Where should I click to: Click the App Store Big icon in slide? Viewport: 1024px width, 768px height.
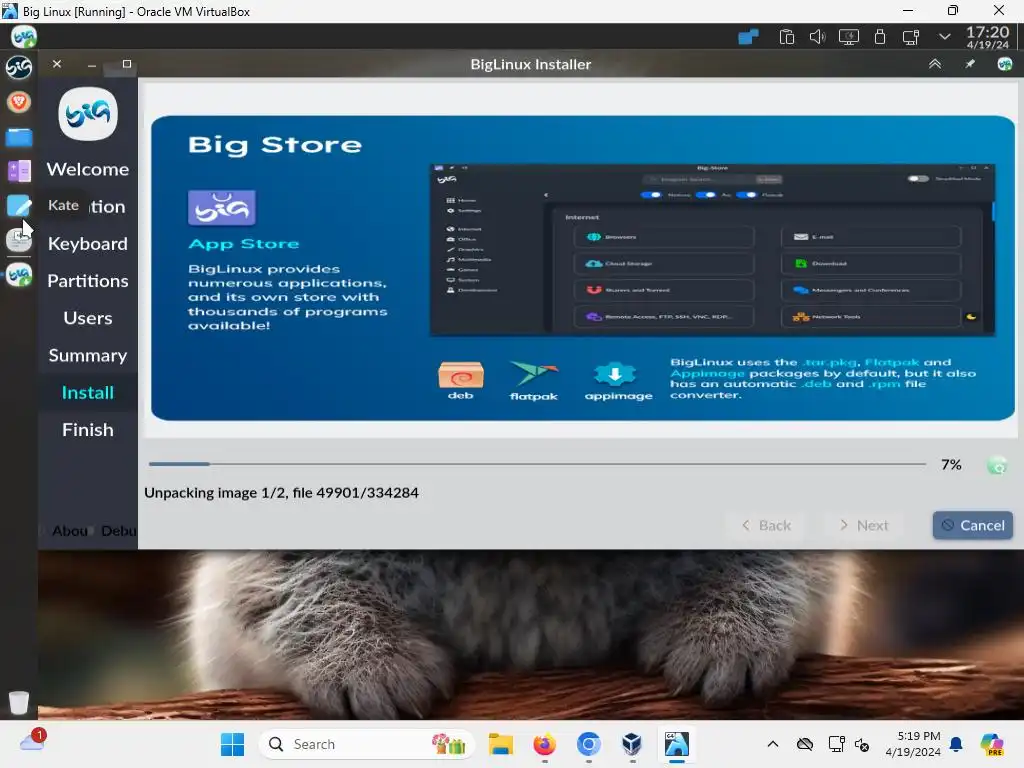point(221,208)
